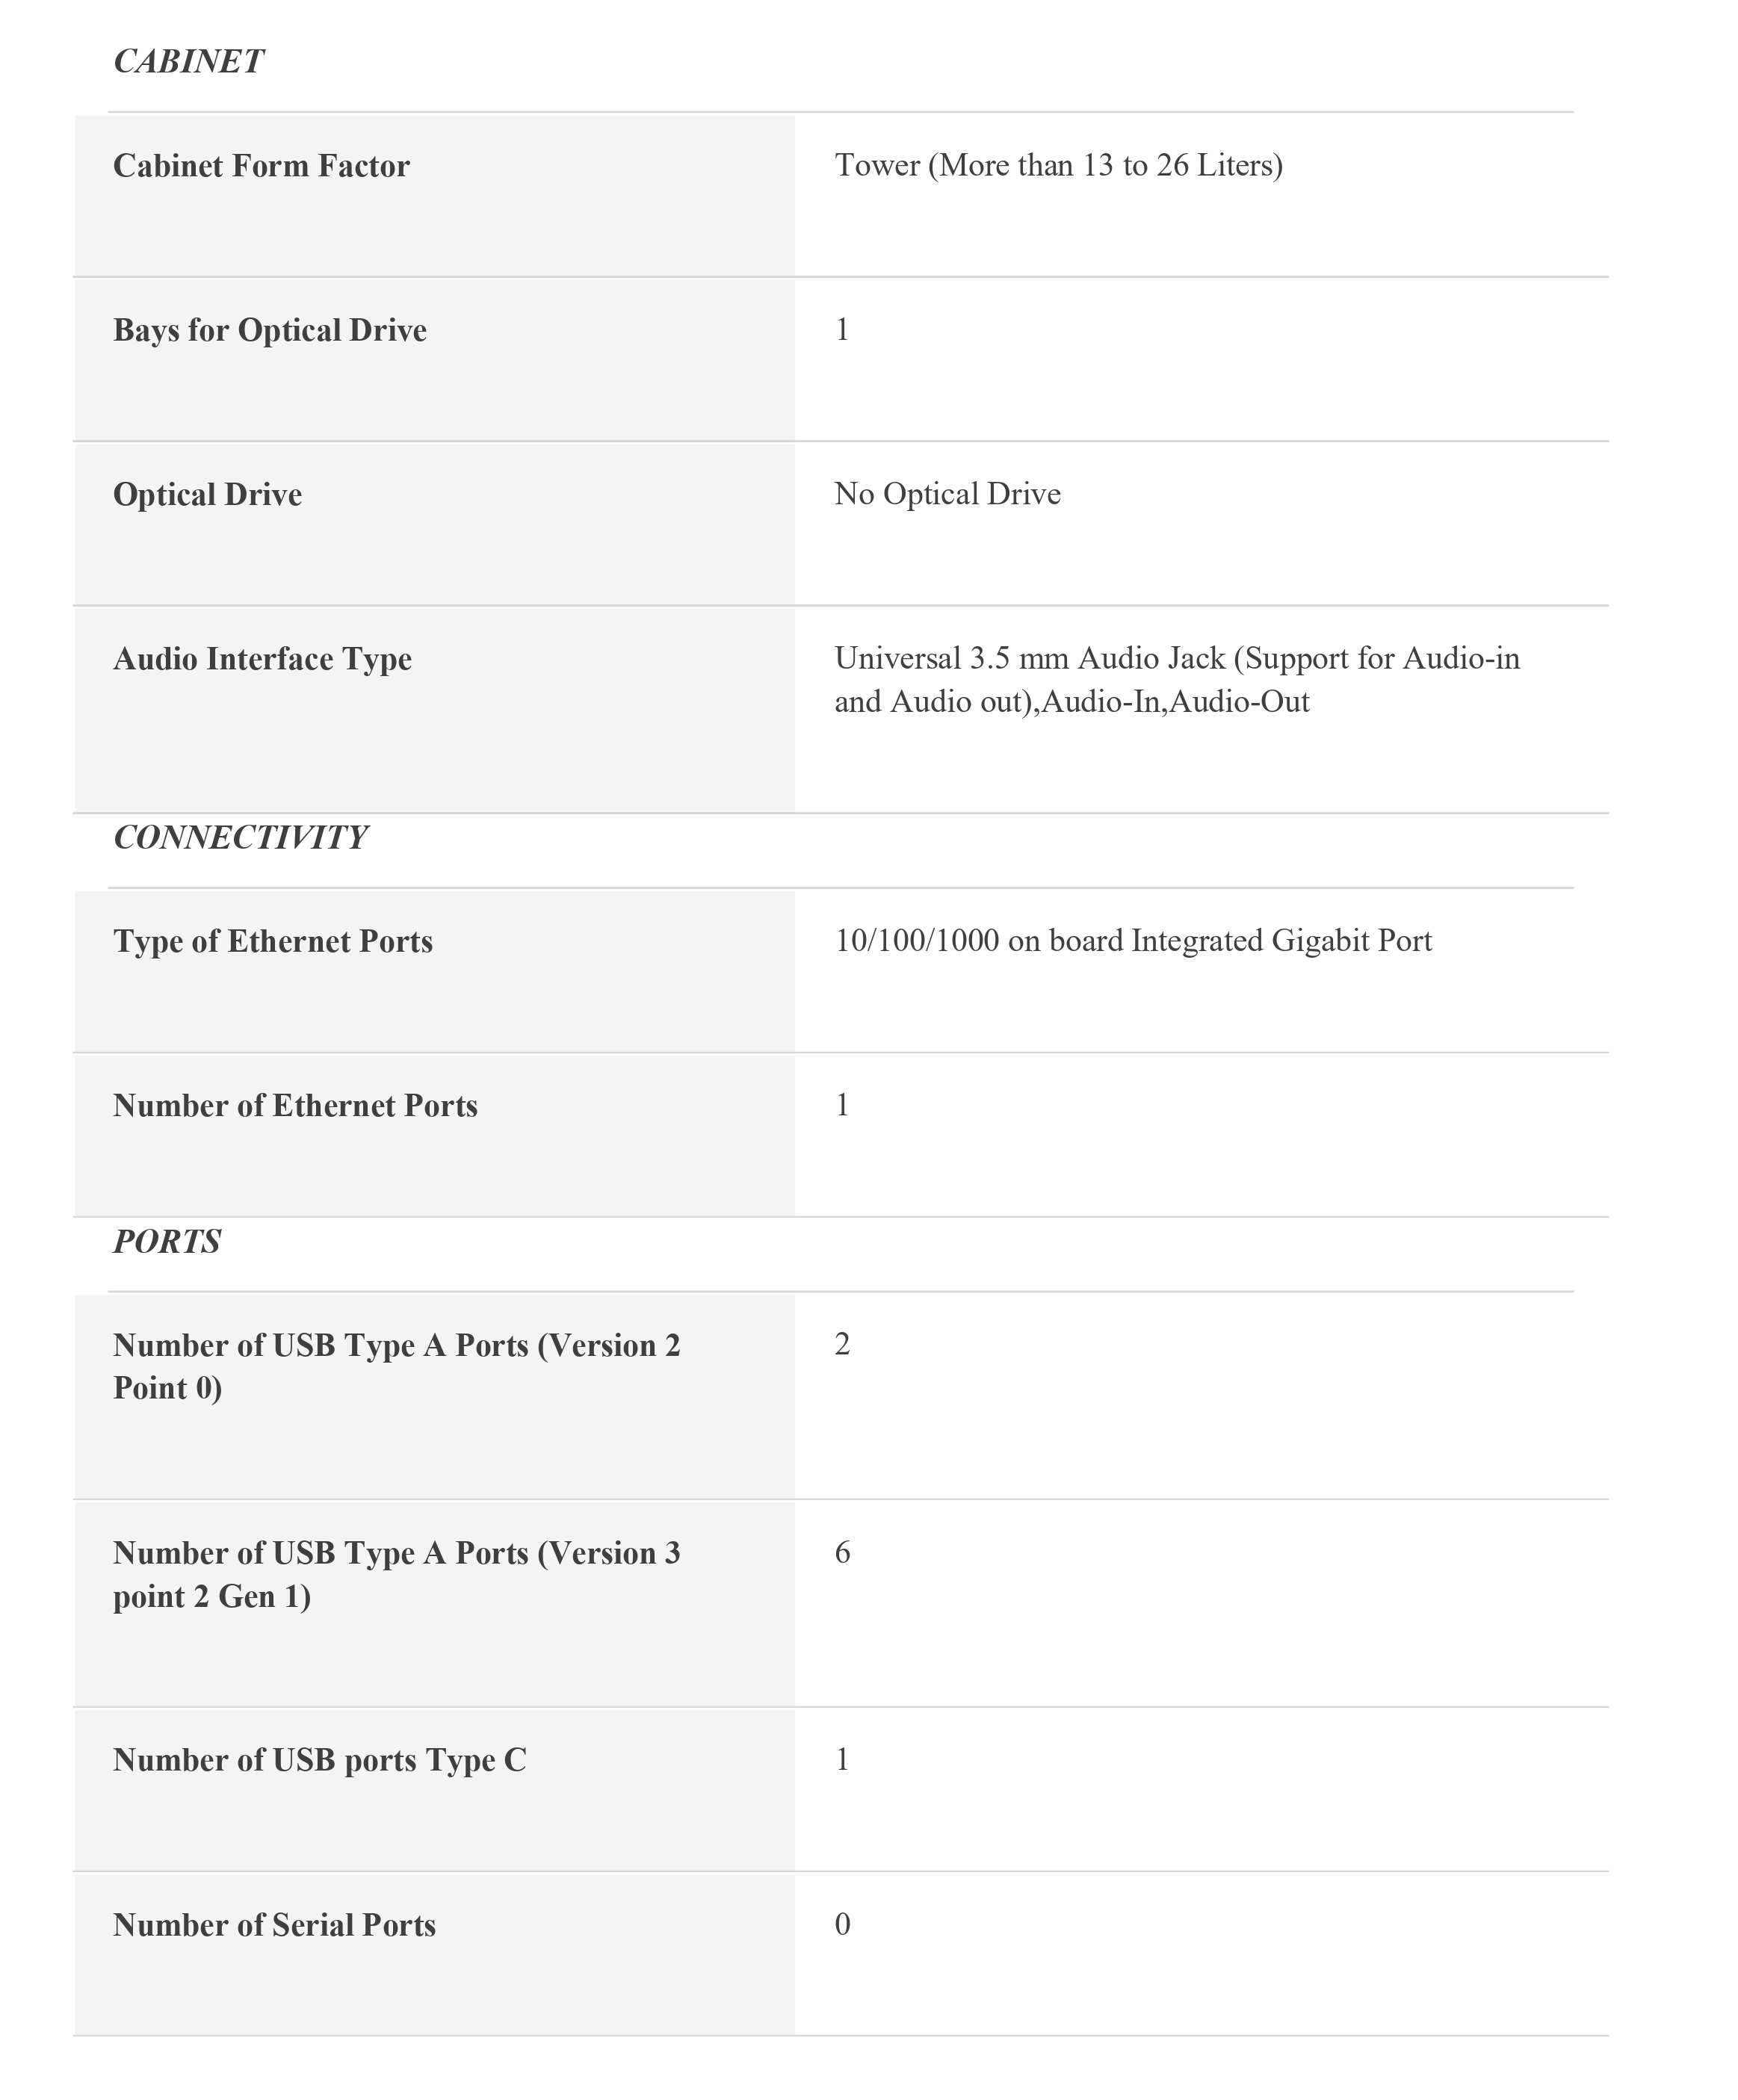Click the value 2 for USB 2.0 ports
Viewport: 1738px width, 2100px height.
click(x=842, y=1345)
